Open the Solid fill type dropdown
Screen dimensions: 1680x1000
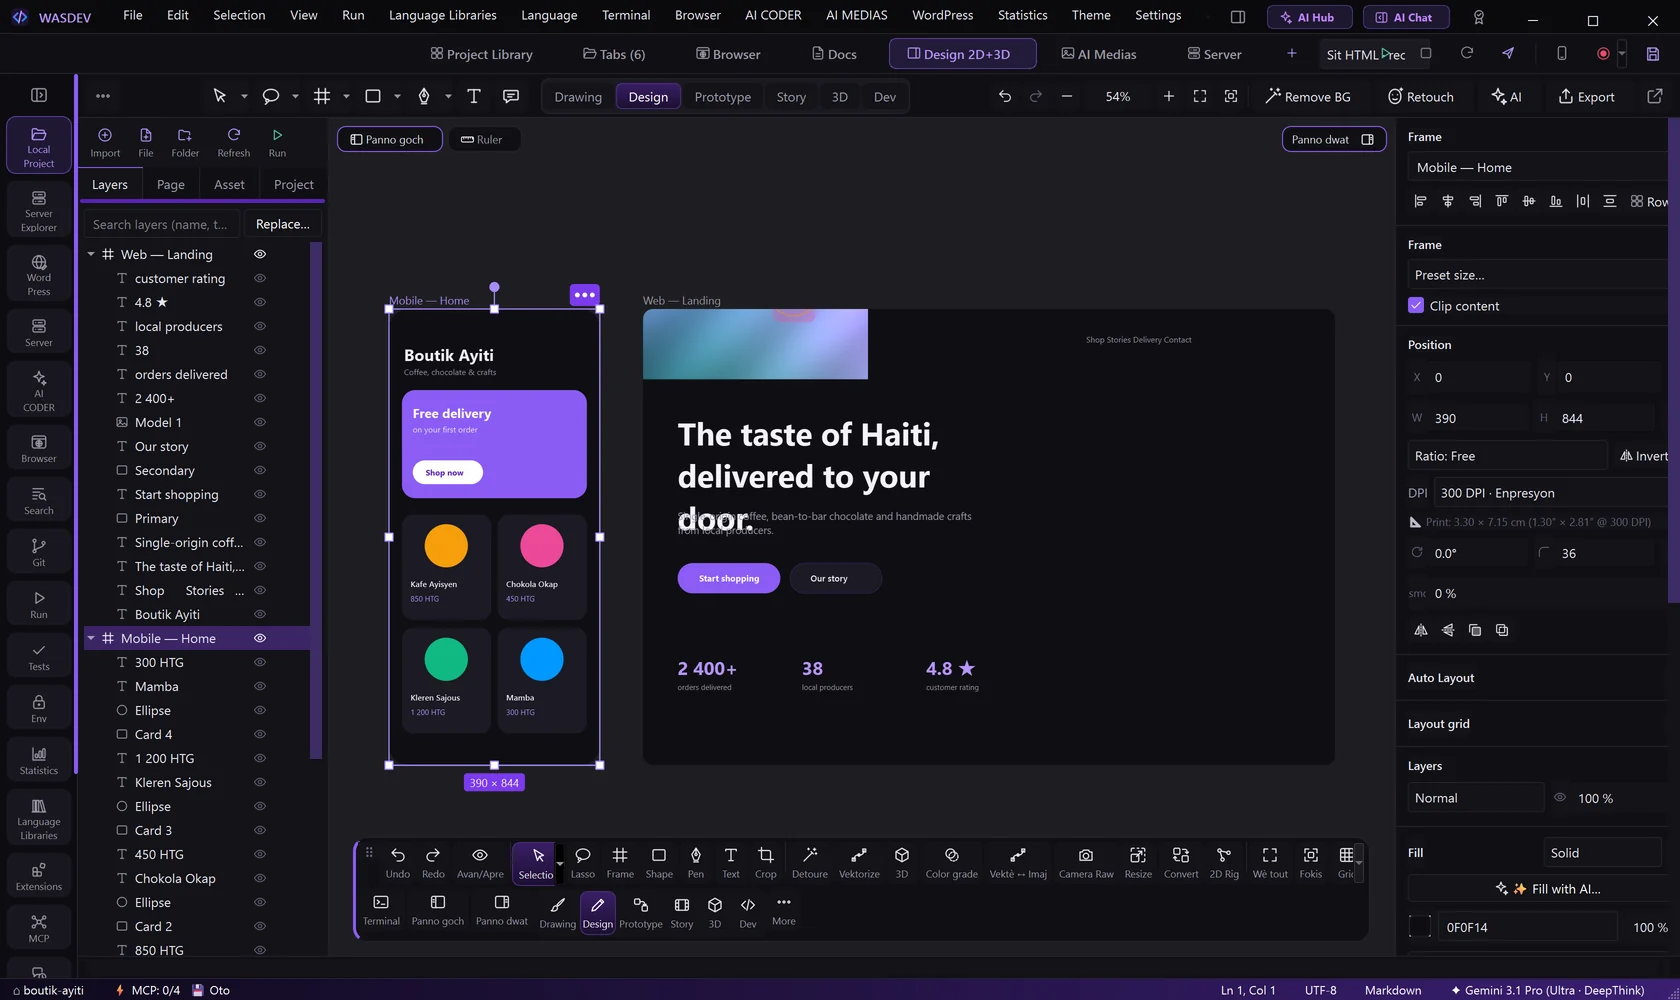(x=1602, y=853)
